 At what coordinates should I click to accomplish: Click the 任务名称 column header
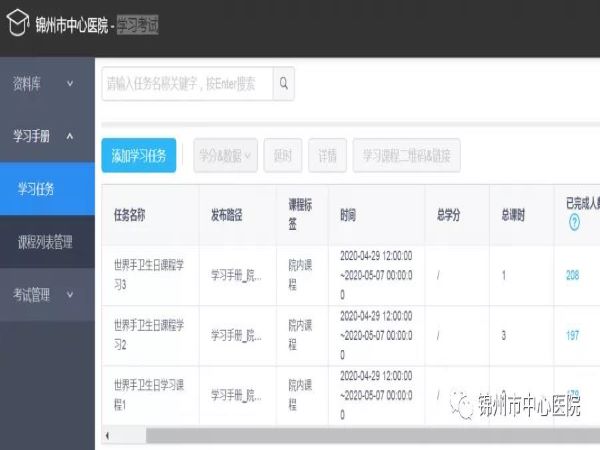coord(129,215)
